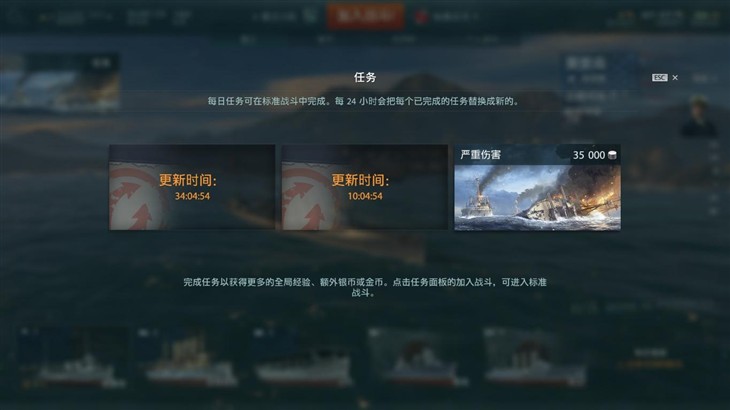
Task: Select the third ship in the bottom carousel
Action: click(305, 357)
